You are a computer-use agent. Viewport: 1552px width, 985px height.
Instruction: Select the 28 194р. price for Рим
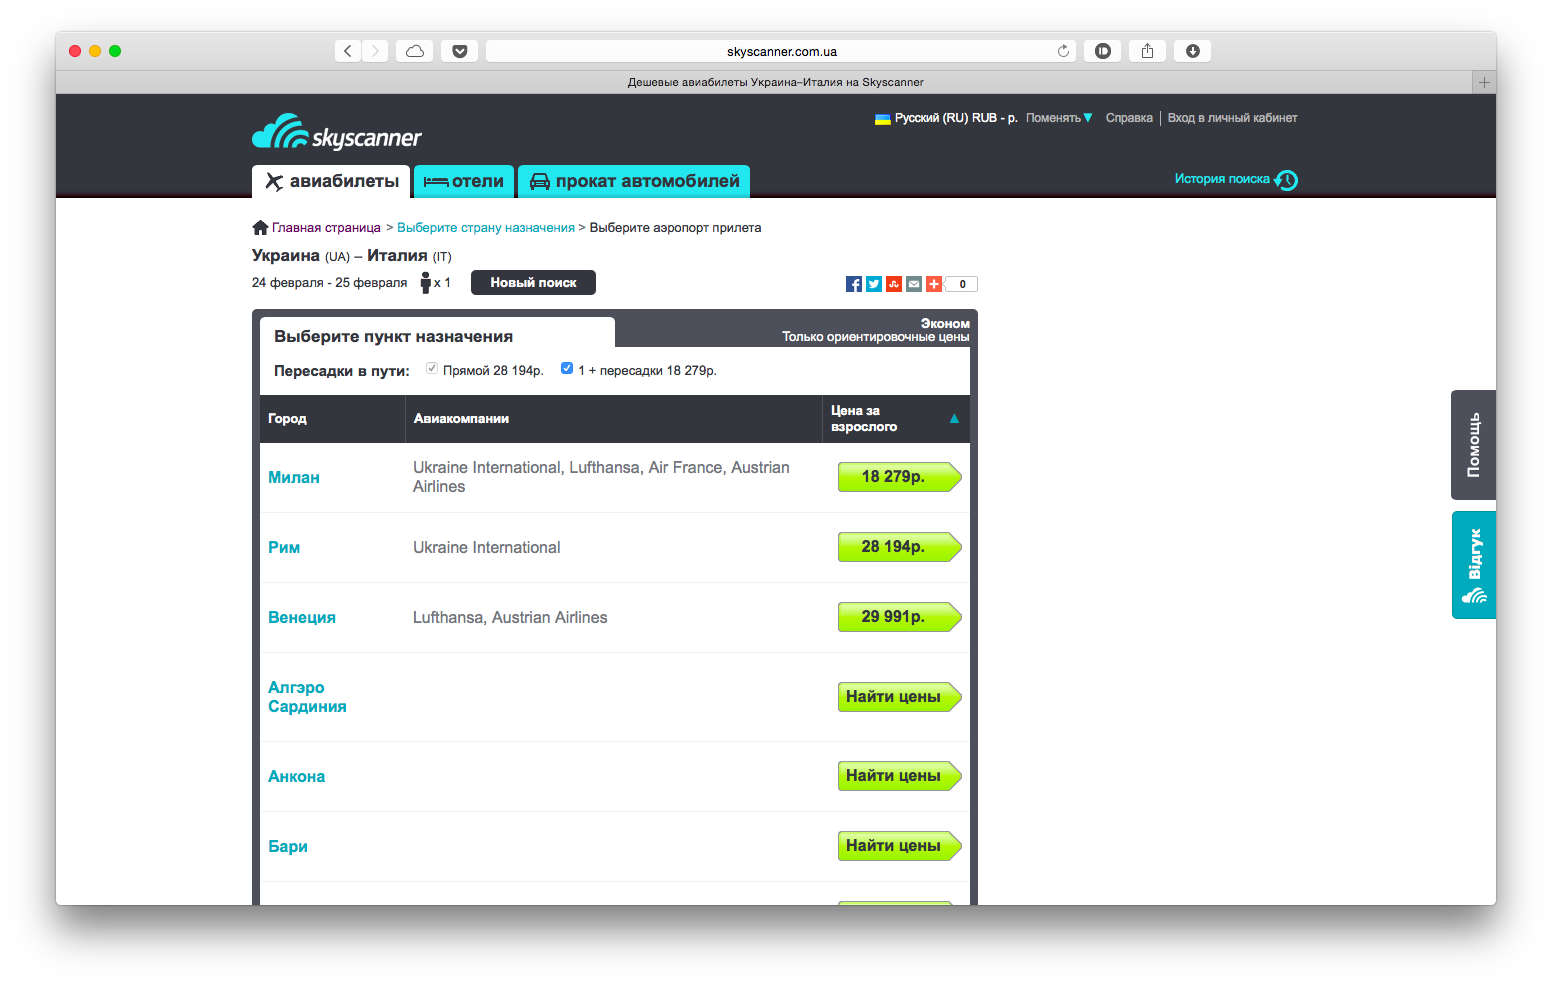coord(899,547)
